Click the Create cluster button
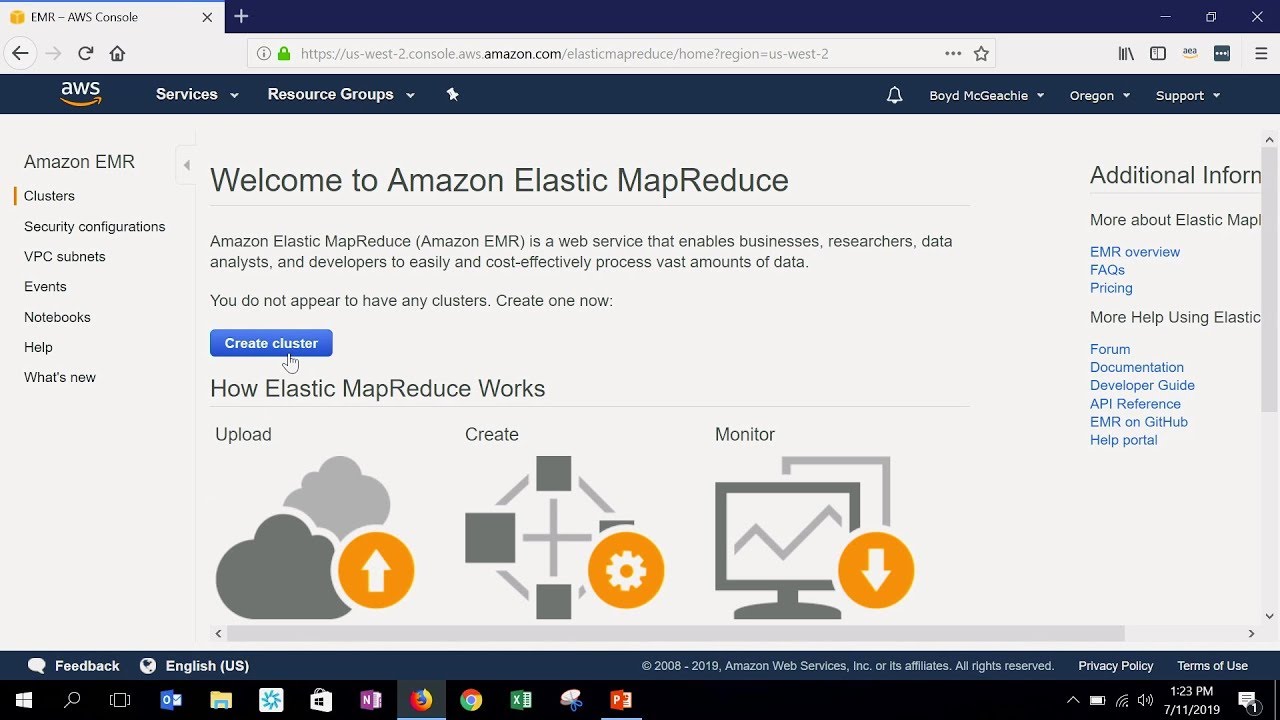This screenshot has height=720, width=1280. pyautogui.click(x=271, y=343)
